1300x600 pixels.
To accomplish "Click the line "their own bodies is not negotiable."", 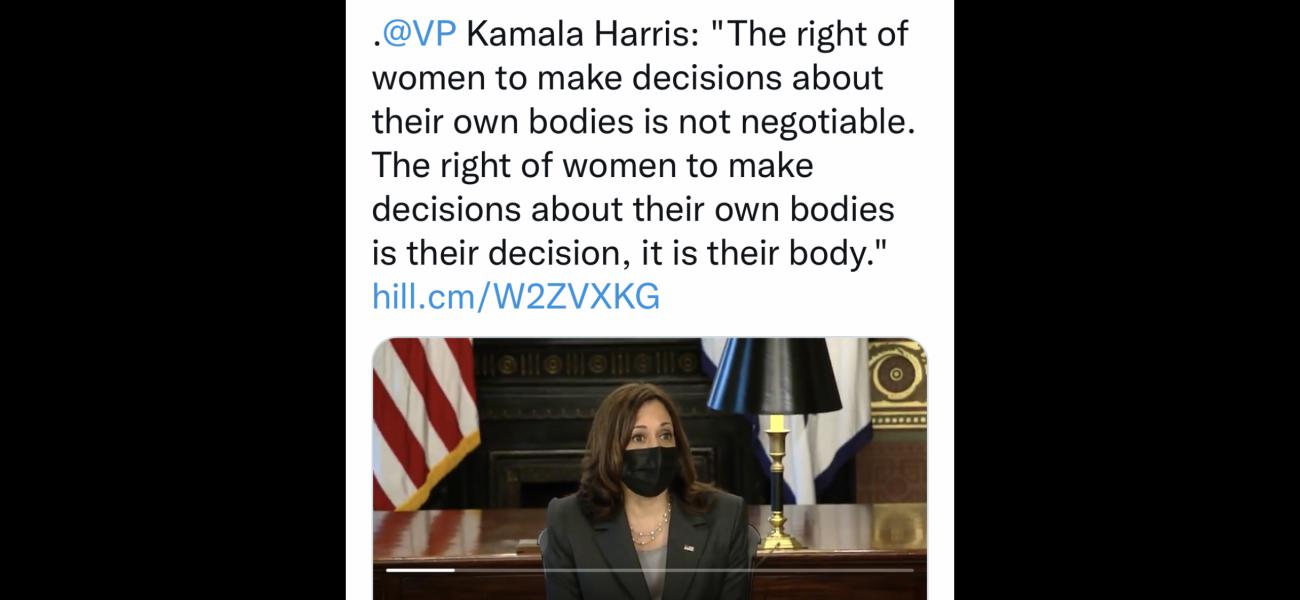I will coord(643,121).
